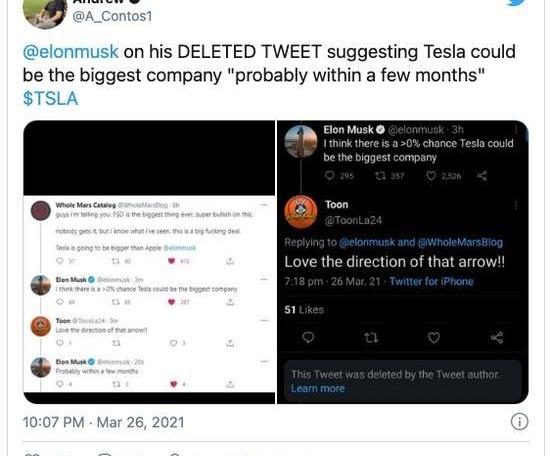Click retweet icon on Elon Musk's dark-mode tweet
This screenshot has height=456, width=550.
pyautogui.click(x=380, y=175)
